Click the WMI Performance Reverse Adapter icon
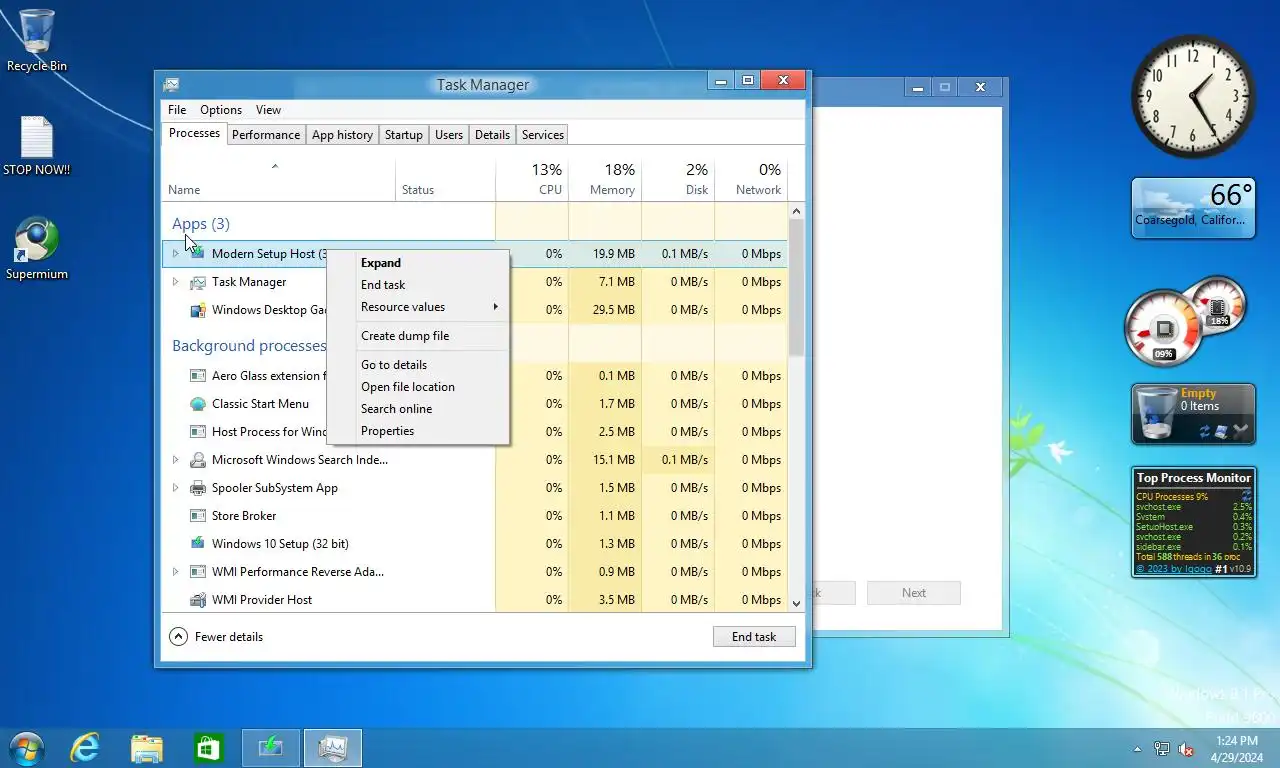The width and height of the screenshot is (1280, 768). (197, 572)
